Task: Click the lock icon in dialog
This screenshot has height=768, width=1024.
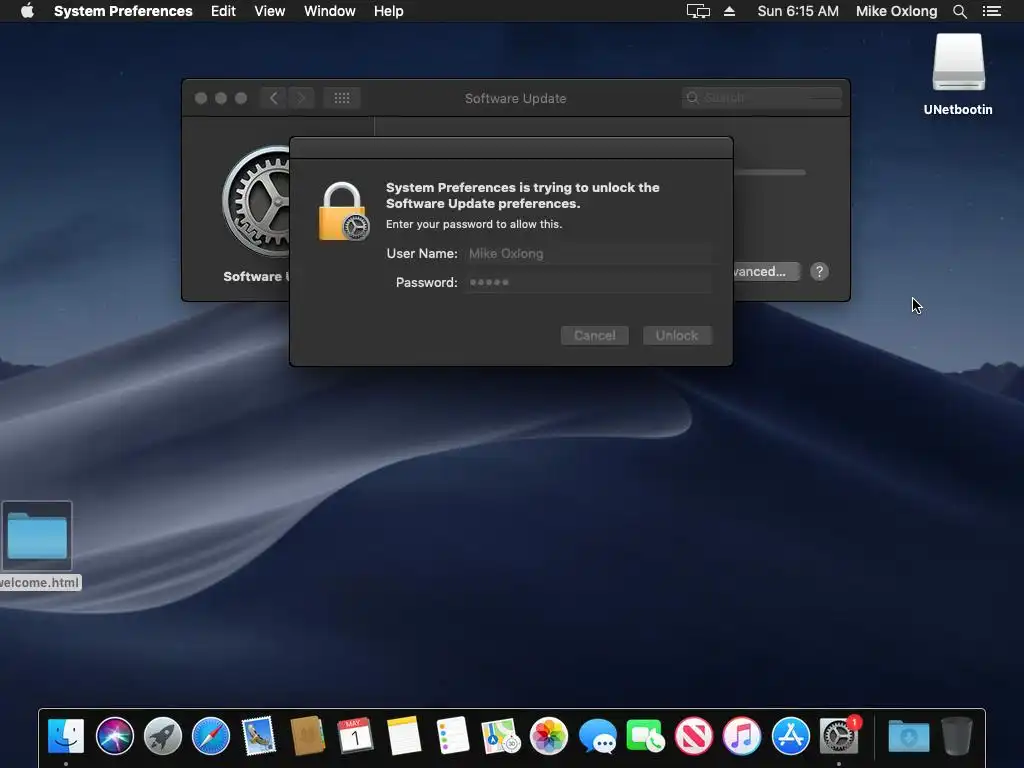Action: (x=344, y=212)
